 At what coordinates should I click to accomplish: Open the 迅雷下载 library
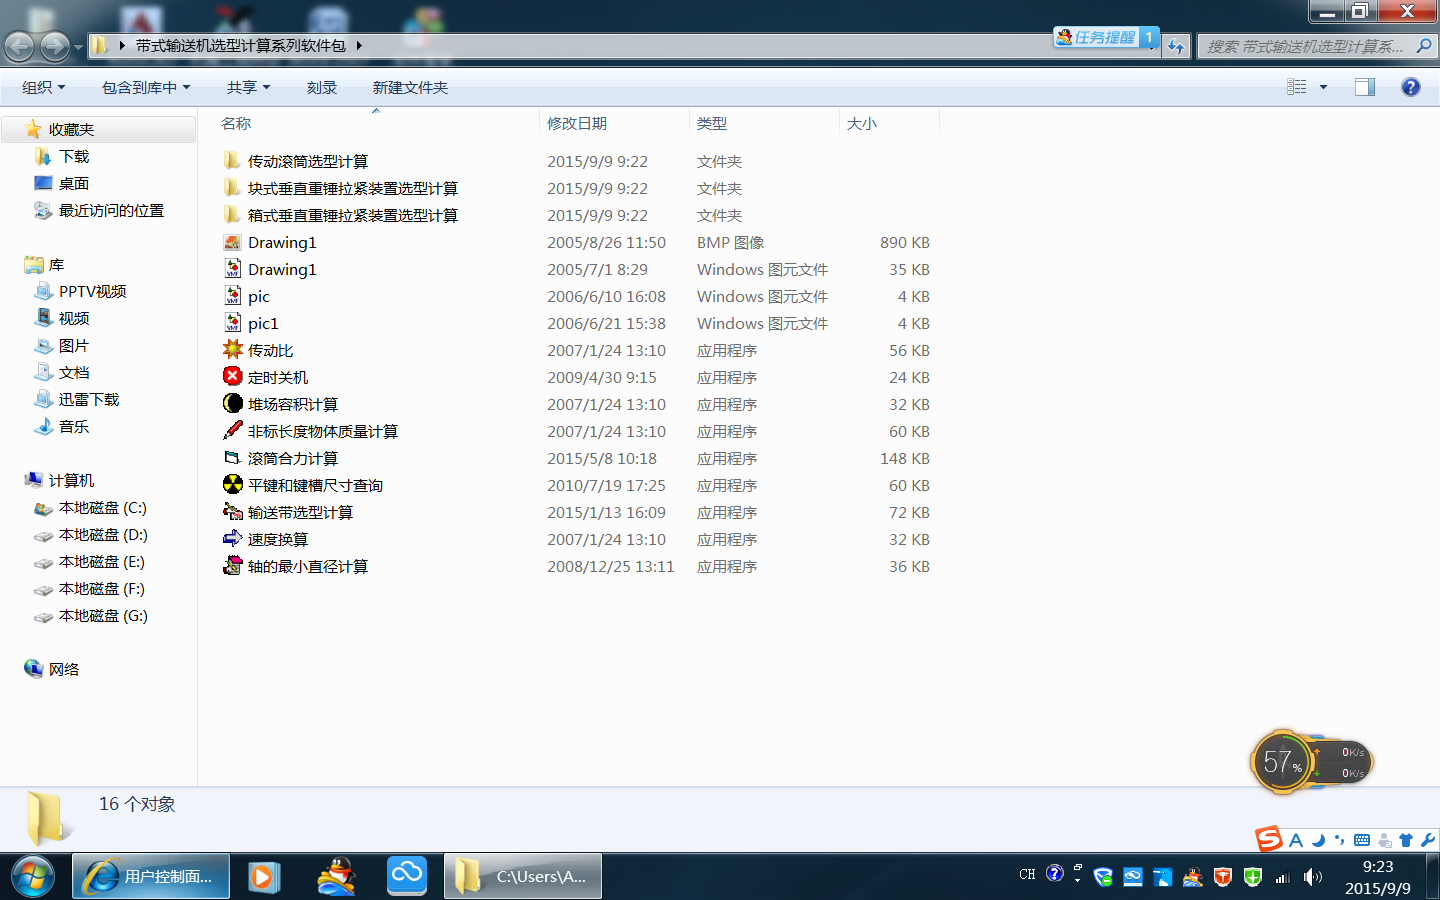point(89,399)
